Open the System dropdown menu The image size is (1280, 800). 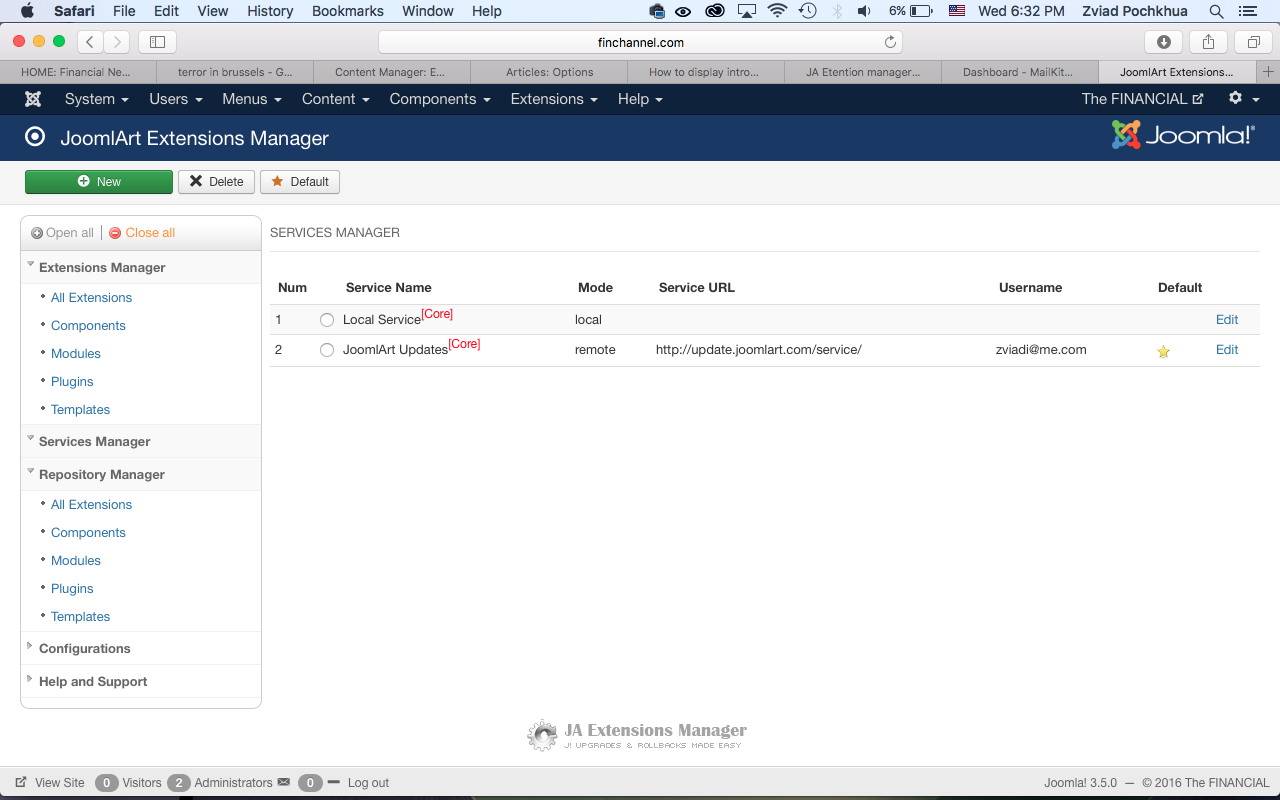[97, 99]
